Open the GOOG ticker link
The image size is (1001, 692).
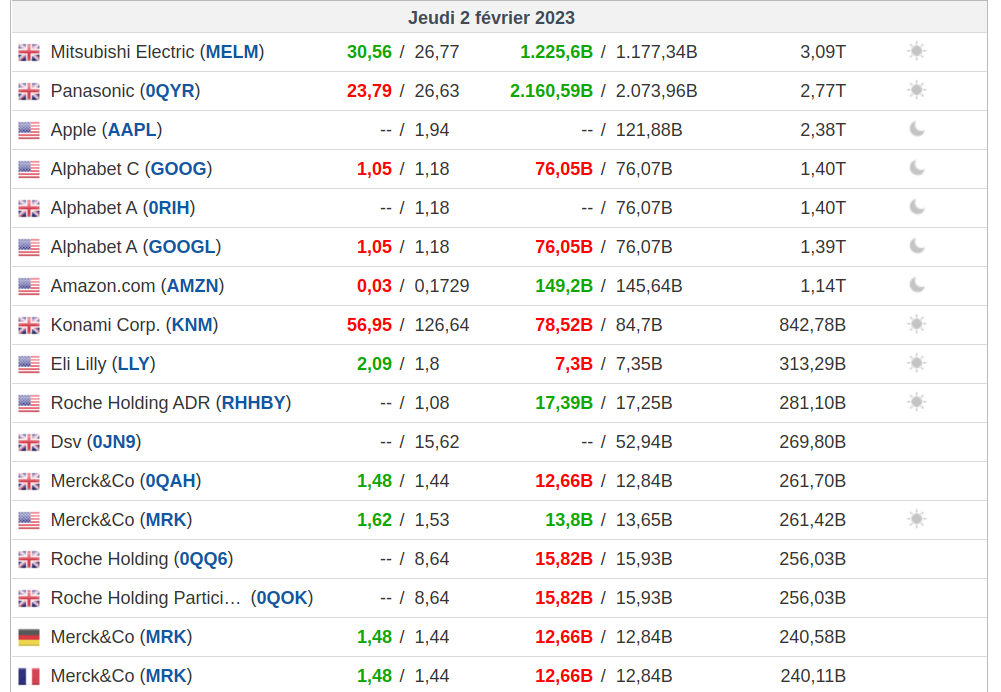(178, 169)
